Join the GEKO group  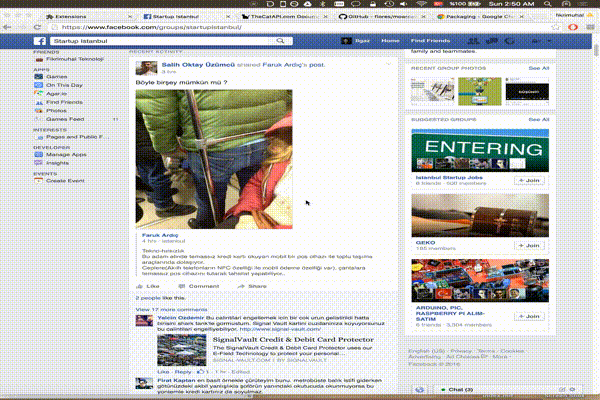(x=529, y=245)
